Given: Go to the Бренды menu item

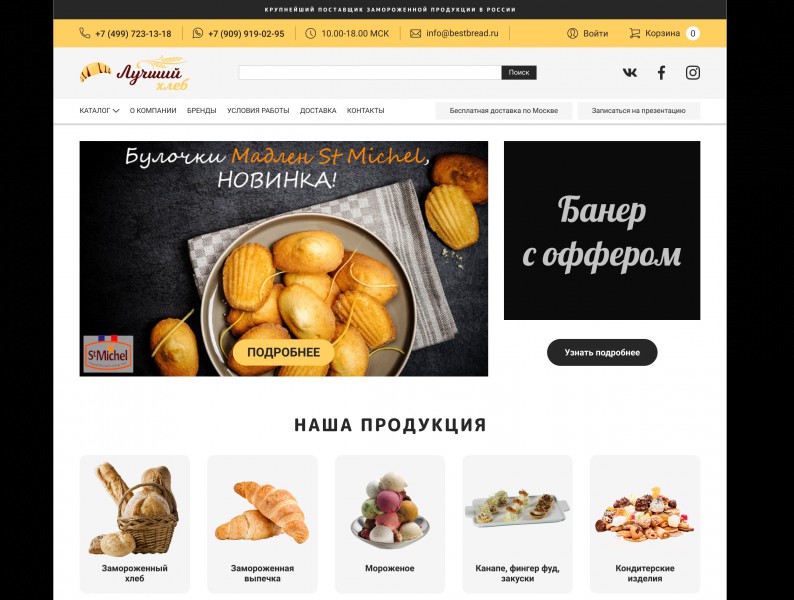Looking at the screenshot, I should point(202,110).
